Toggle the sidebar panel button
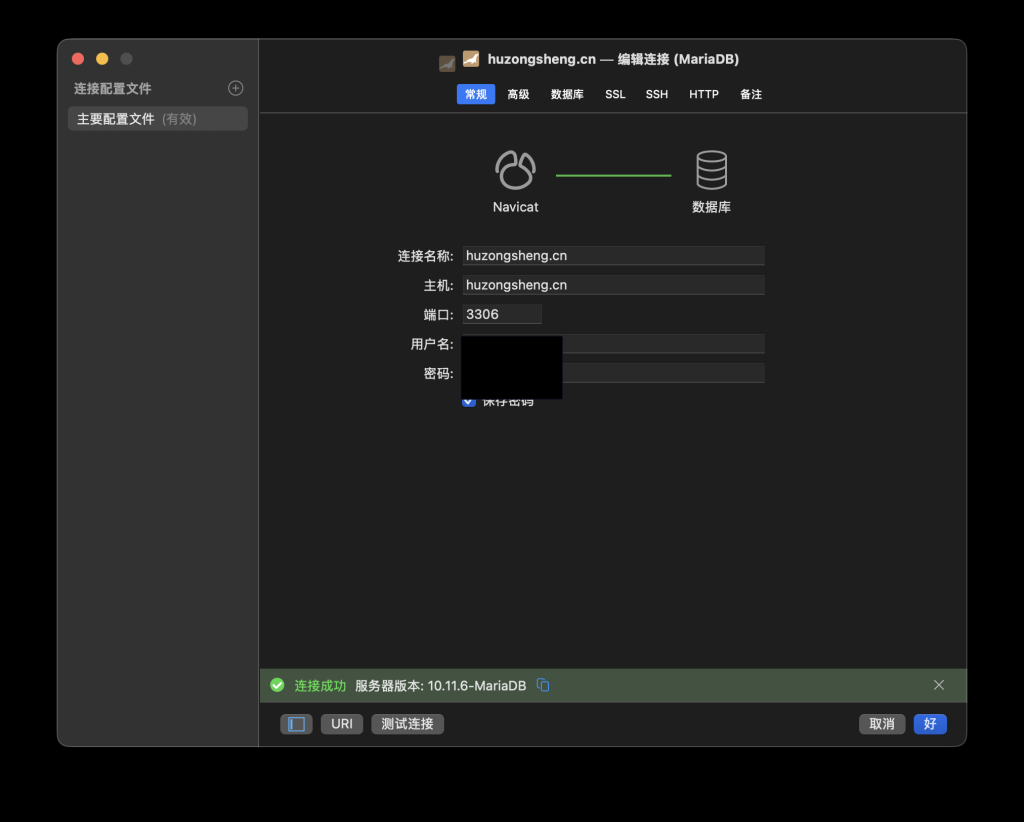The width and height of the screenshot is (1024, 822). point(296,724)
